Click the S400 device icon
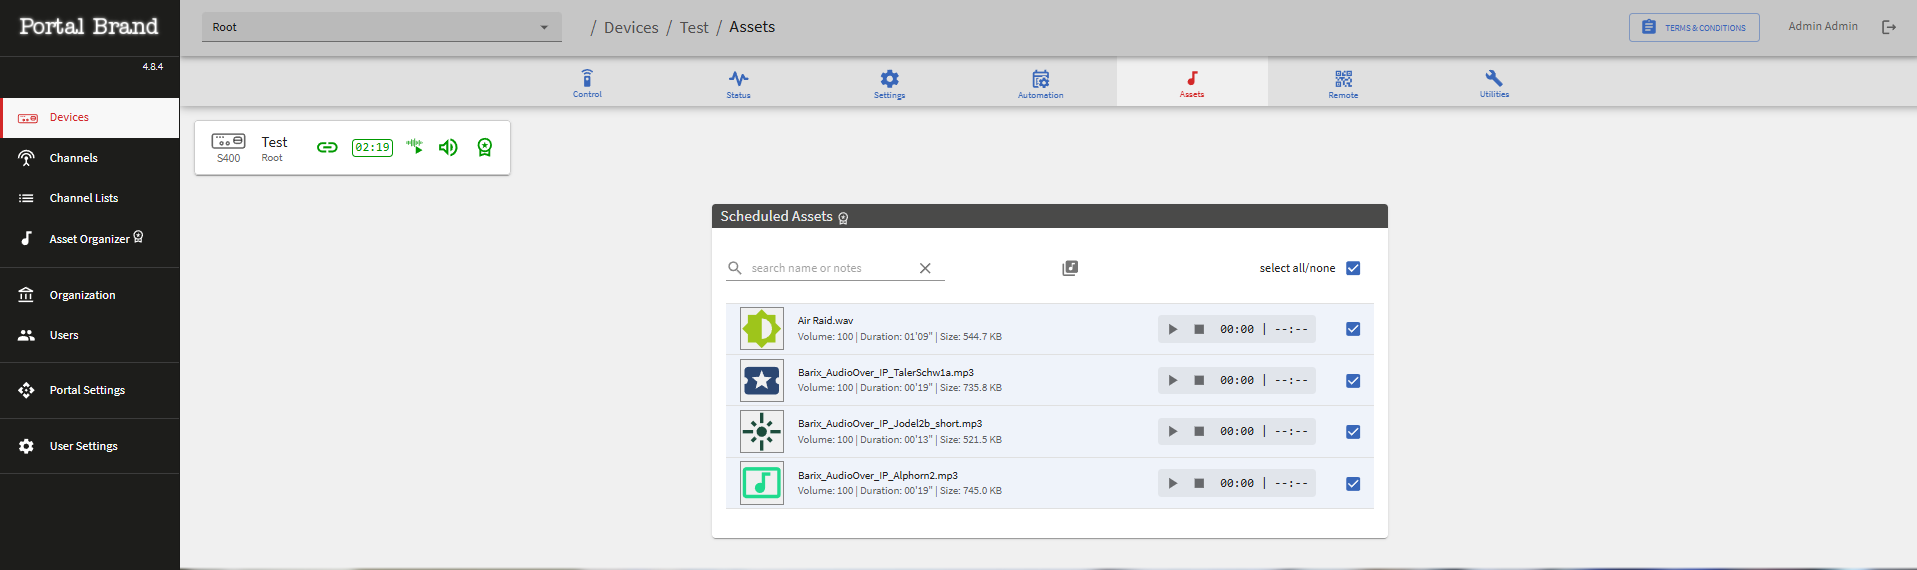This screenshot has width=1917, height=570. click(x=228, y=141)
